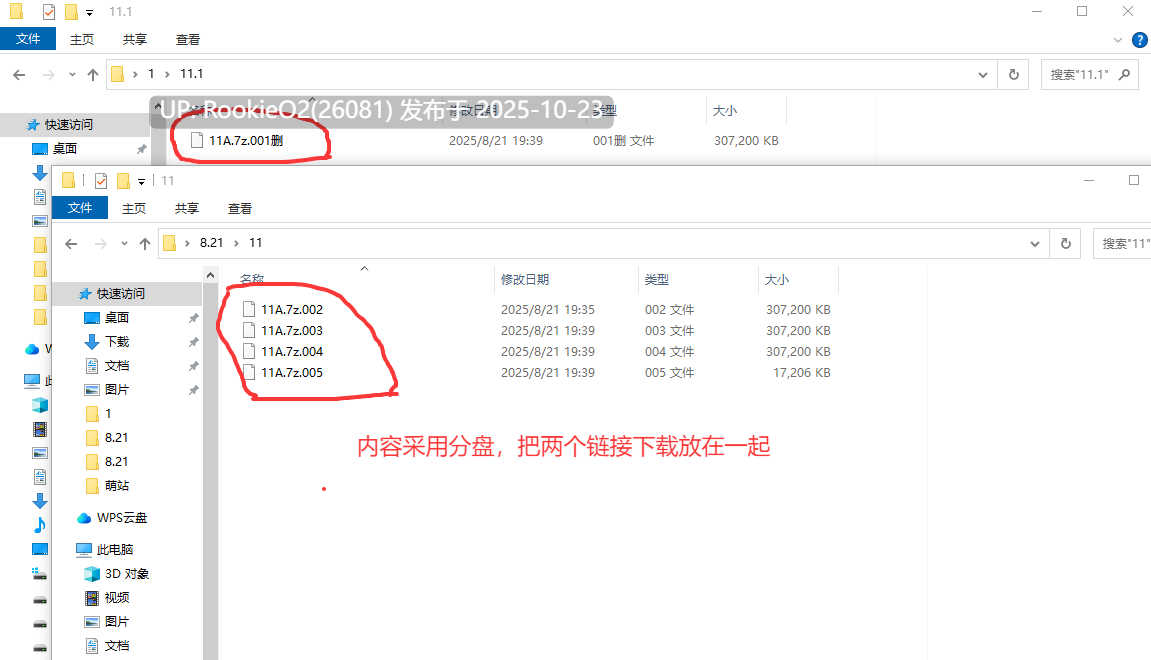Go up one level in 11.1 window

(x=92, y=74)
